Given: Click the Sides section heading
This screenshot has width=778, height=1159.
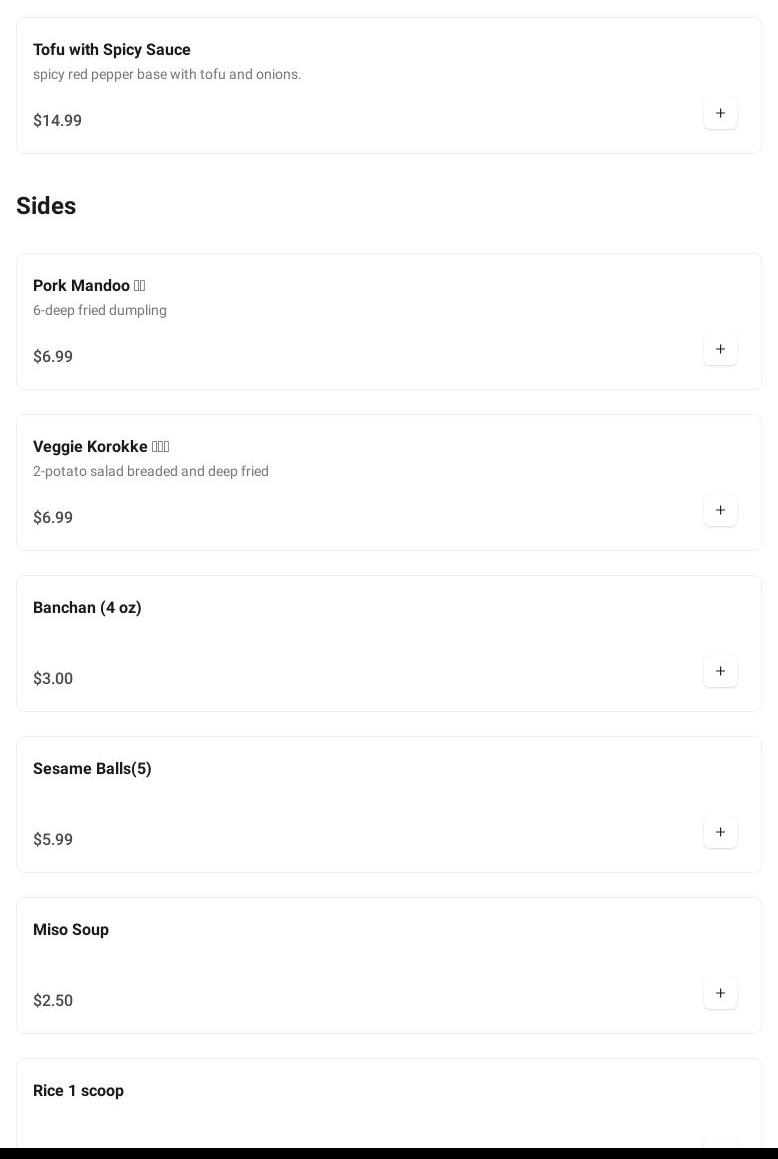Looking at the screenshot, I should [46, 205].
